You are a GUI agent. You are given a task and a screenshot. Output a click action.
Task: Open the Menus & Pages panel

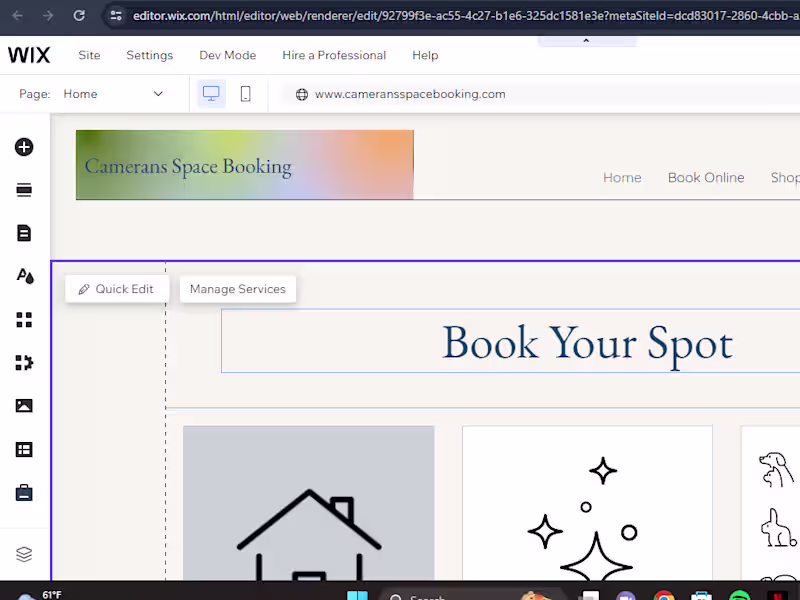click(x=24, y=231)
